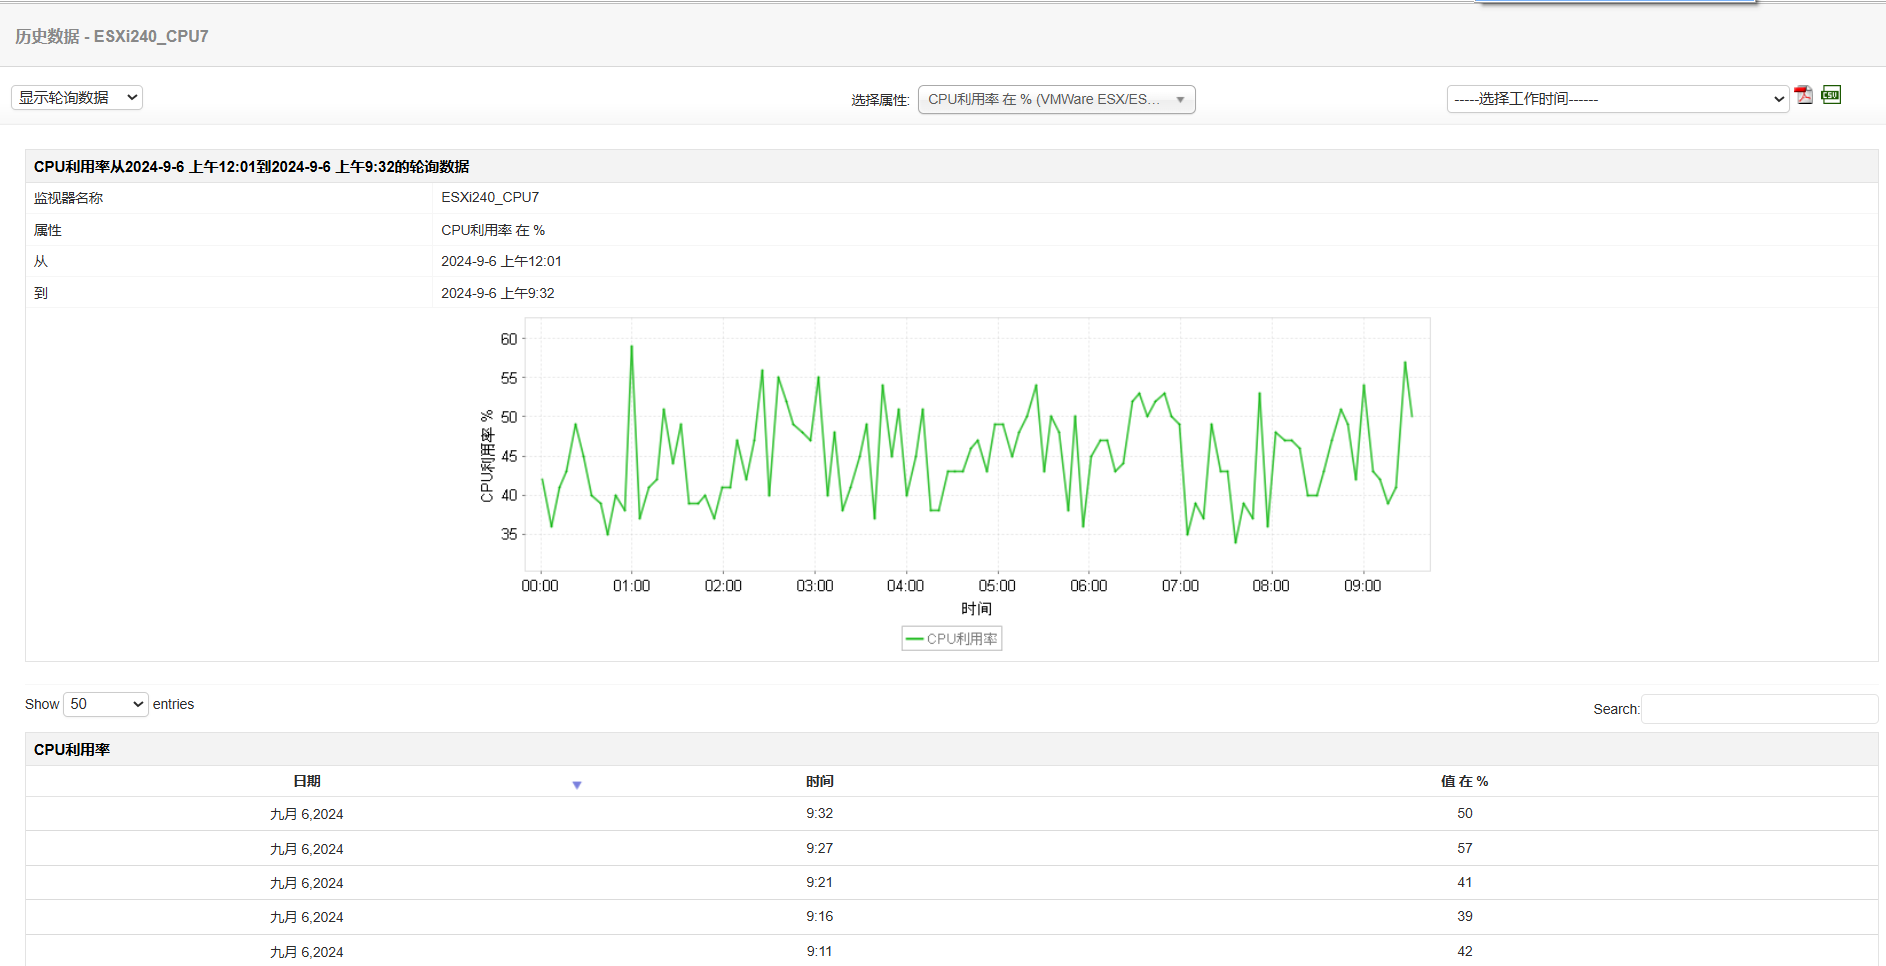Open the 显示轮询数据 dropdown
The image size is (1886, 966).
(77, 97)
